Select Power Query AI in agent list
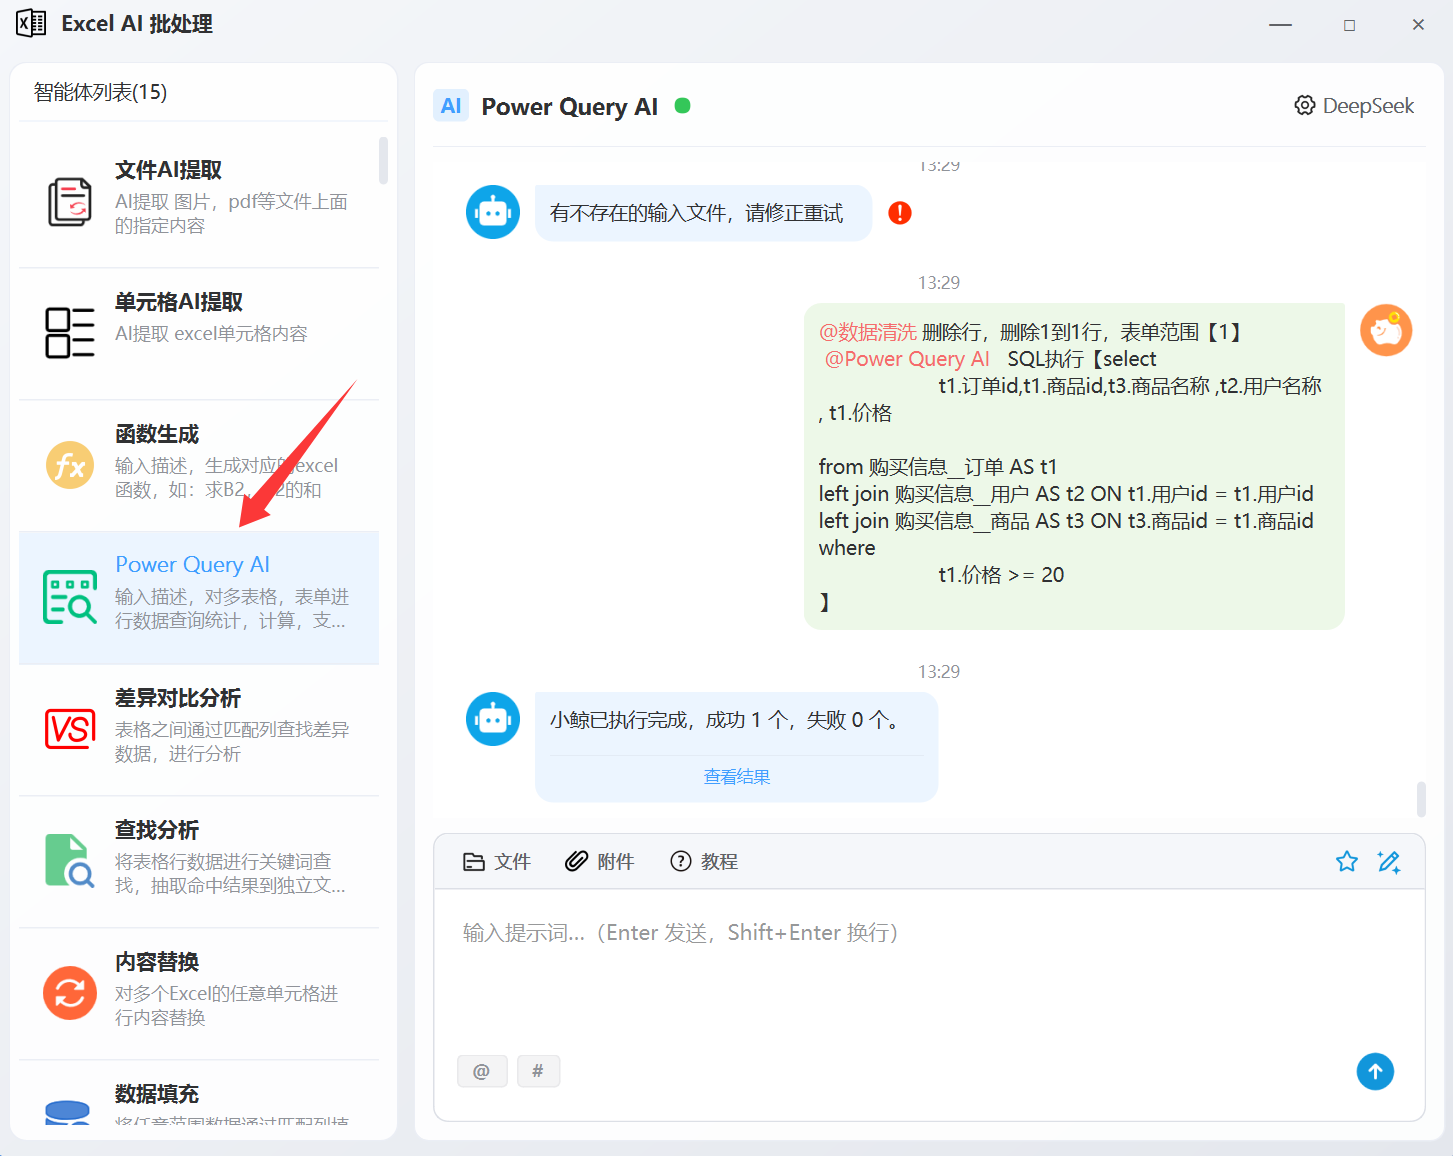The height and width of the screenshot is (1156, 1453). click(x=199, y=597)
